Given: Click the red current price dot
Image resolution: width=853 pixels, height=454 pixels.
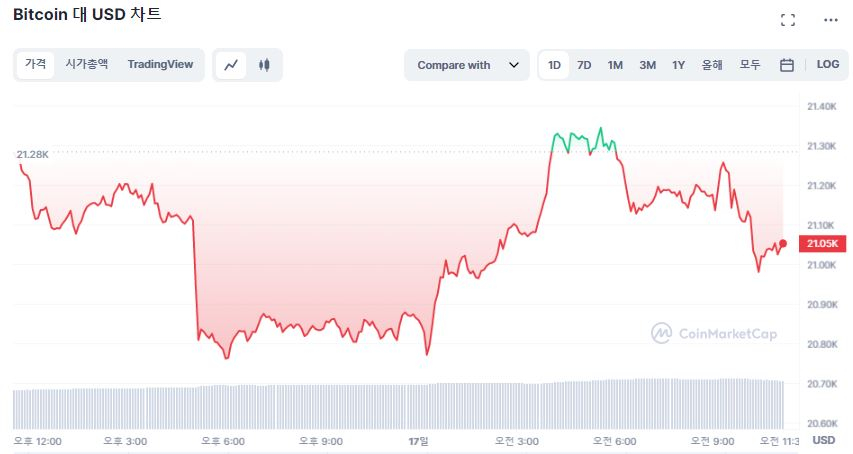Looking at the screenshot, I should (x=783, y=243).
